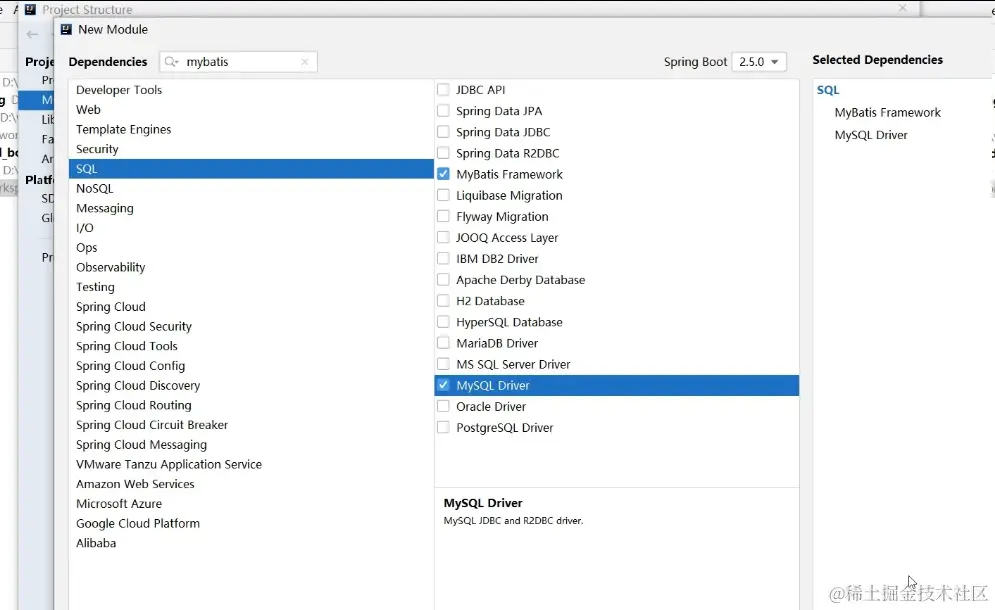Close the Project Structure window

click(902, 8)
